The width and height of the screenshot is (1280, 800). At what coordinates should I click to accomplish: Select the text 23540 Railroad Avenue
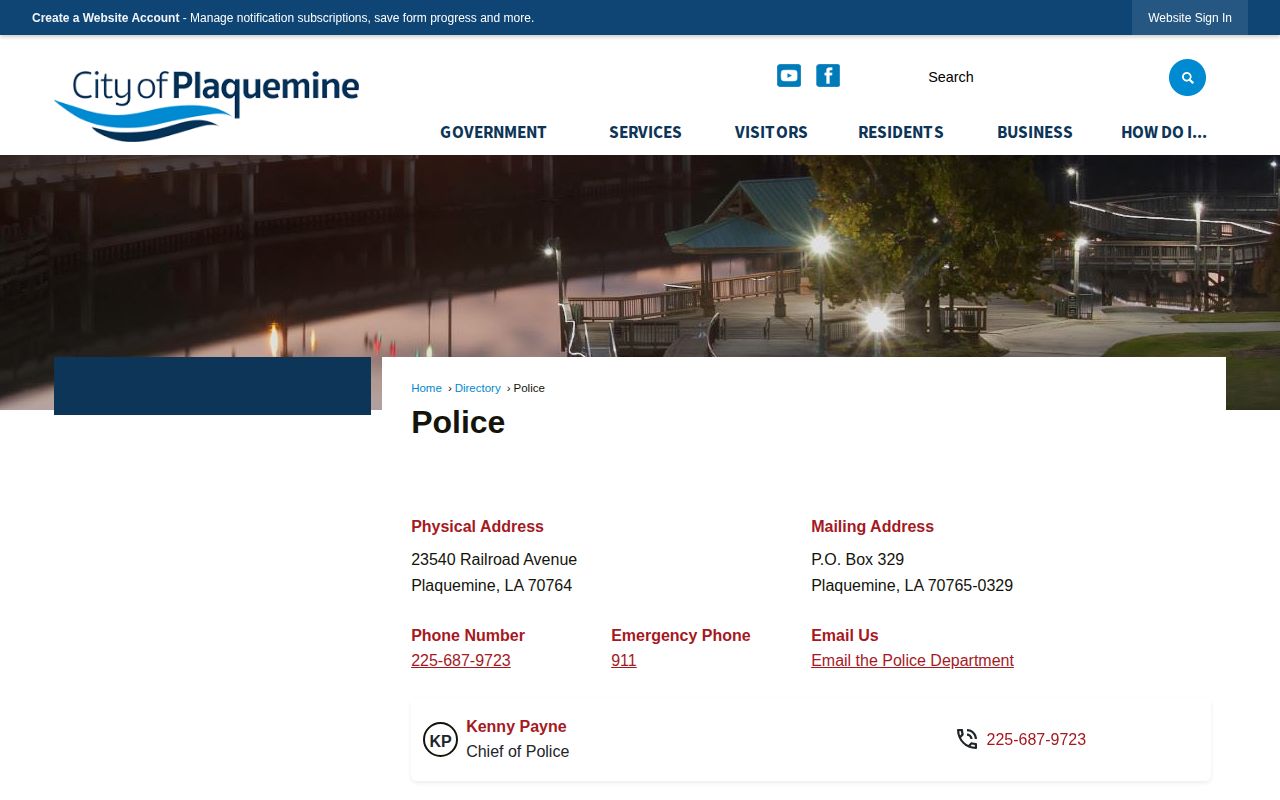point(494,560)
